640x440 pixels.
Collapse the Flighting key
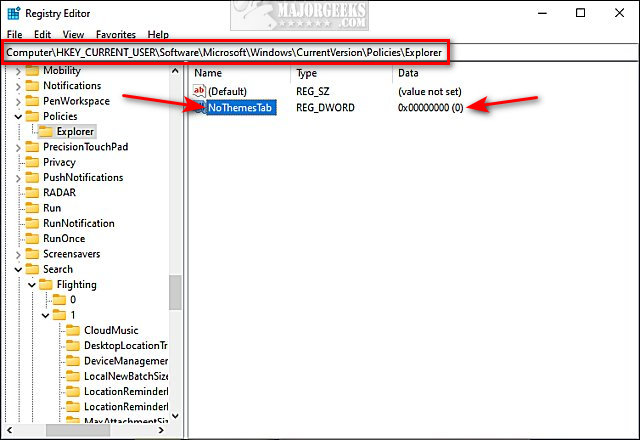click(x=32, y=284)
